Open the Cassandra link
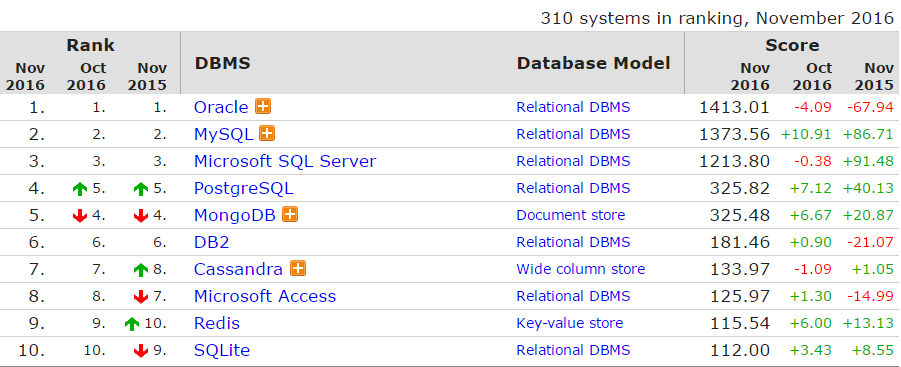 [238, 269]
